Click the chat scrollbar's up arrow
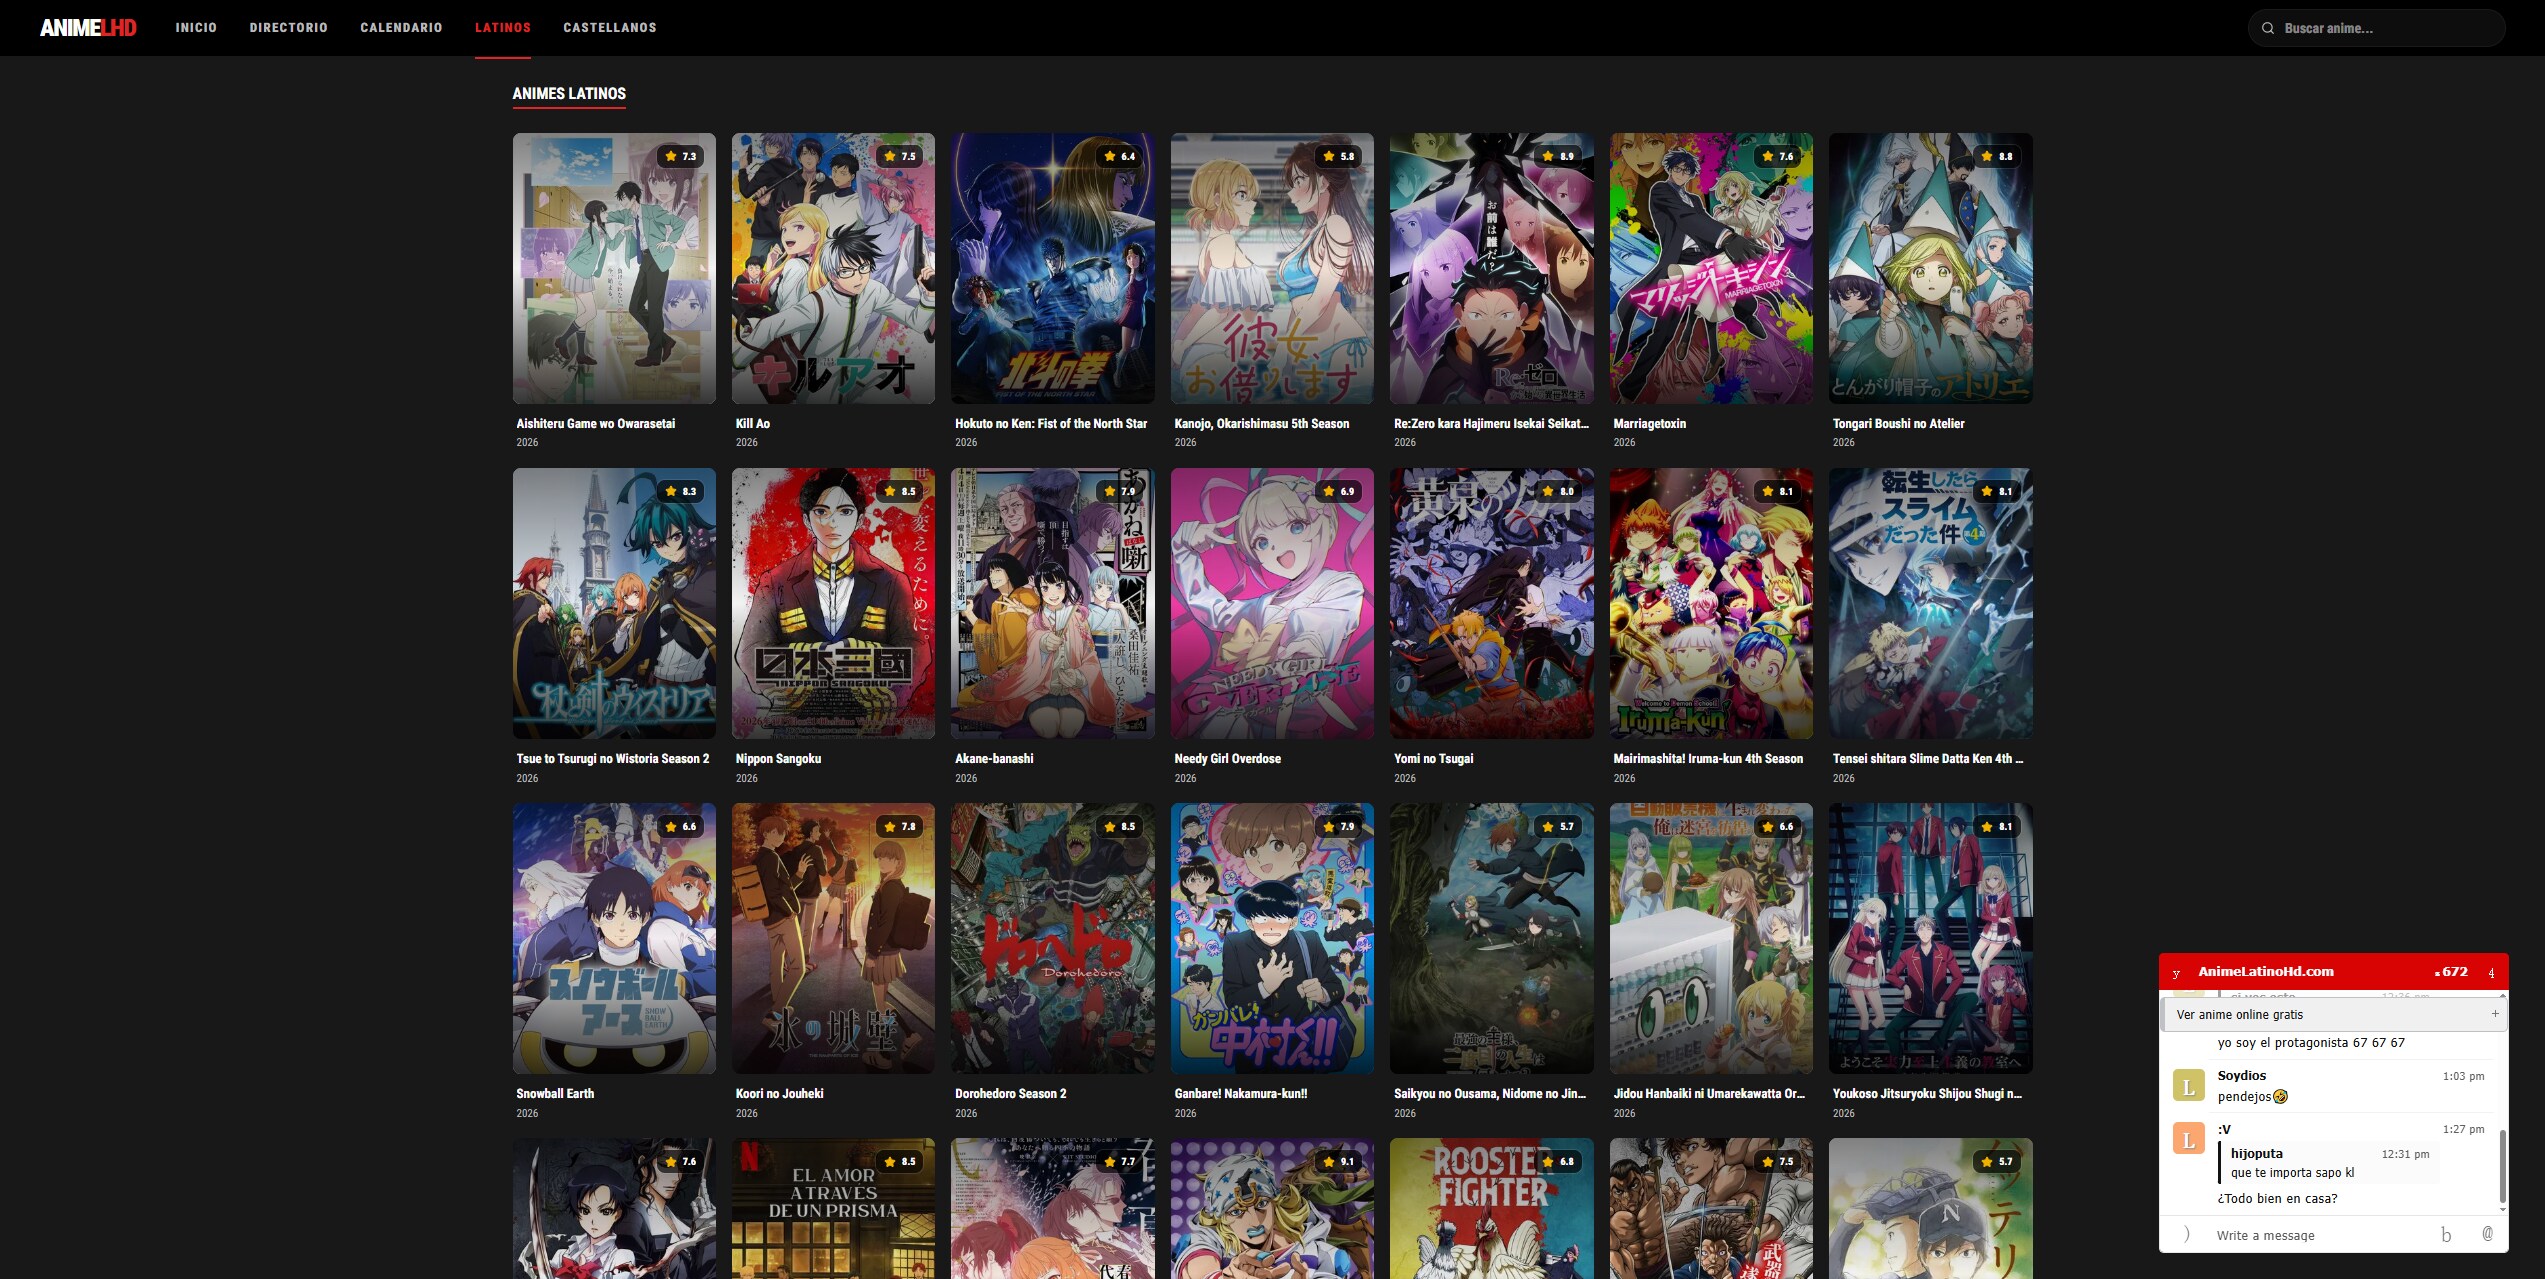 point(2503,996)
